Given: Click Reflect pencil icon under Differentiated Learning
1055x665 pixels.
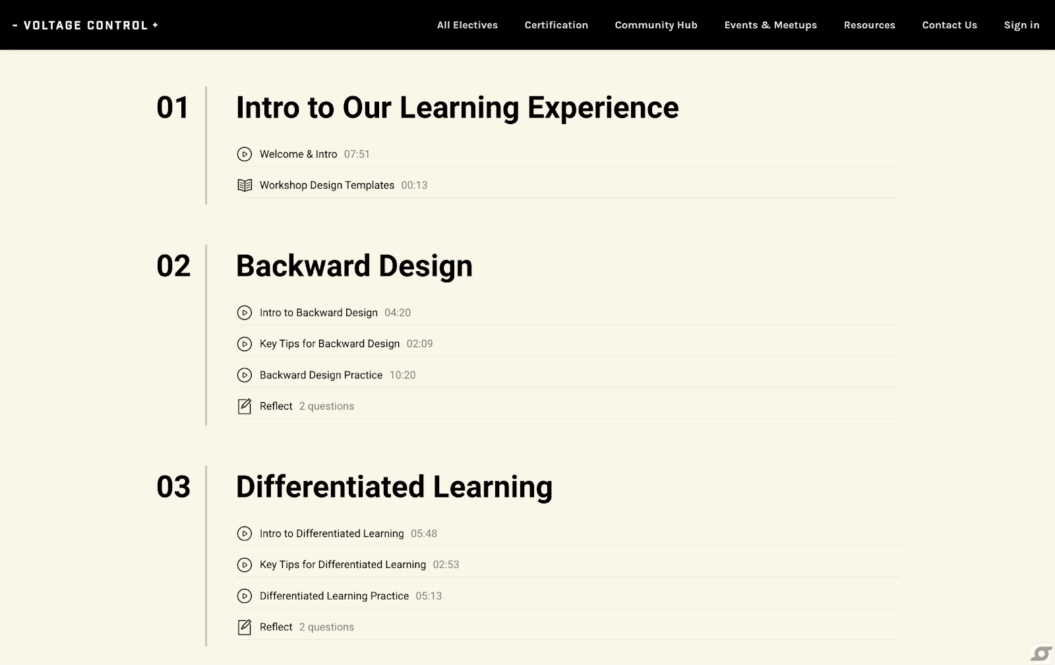Looking at the screenshot, I should (x=244, y=627).
